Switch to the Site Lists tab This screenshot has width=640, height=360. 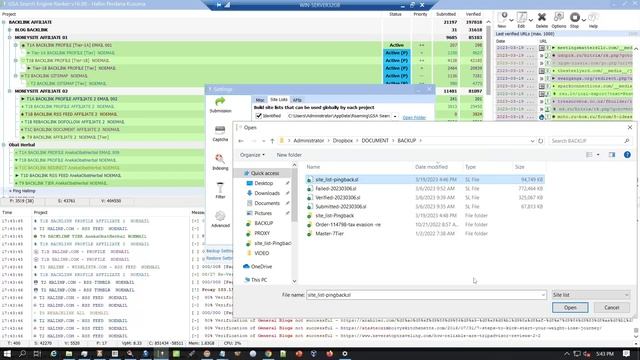pos(279,100)
